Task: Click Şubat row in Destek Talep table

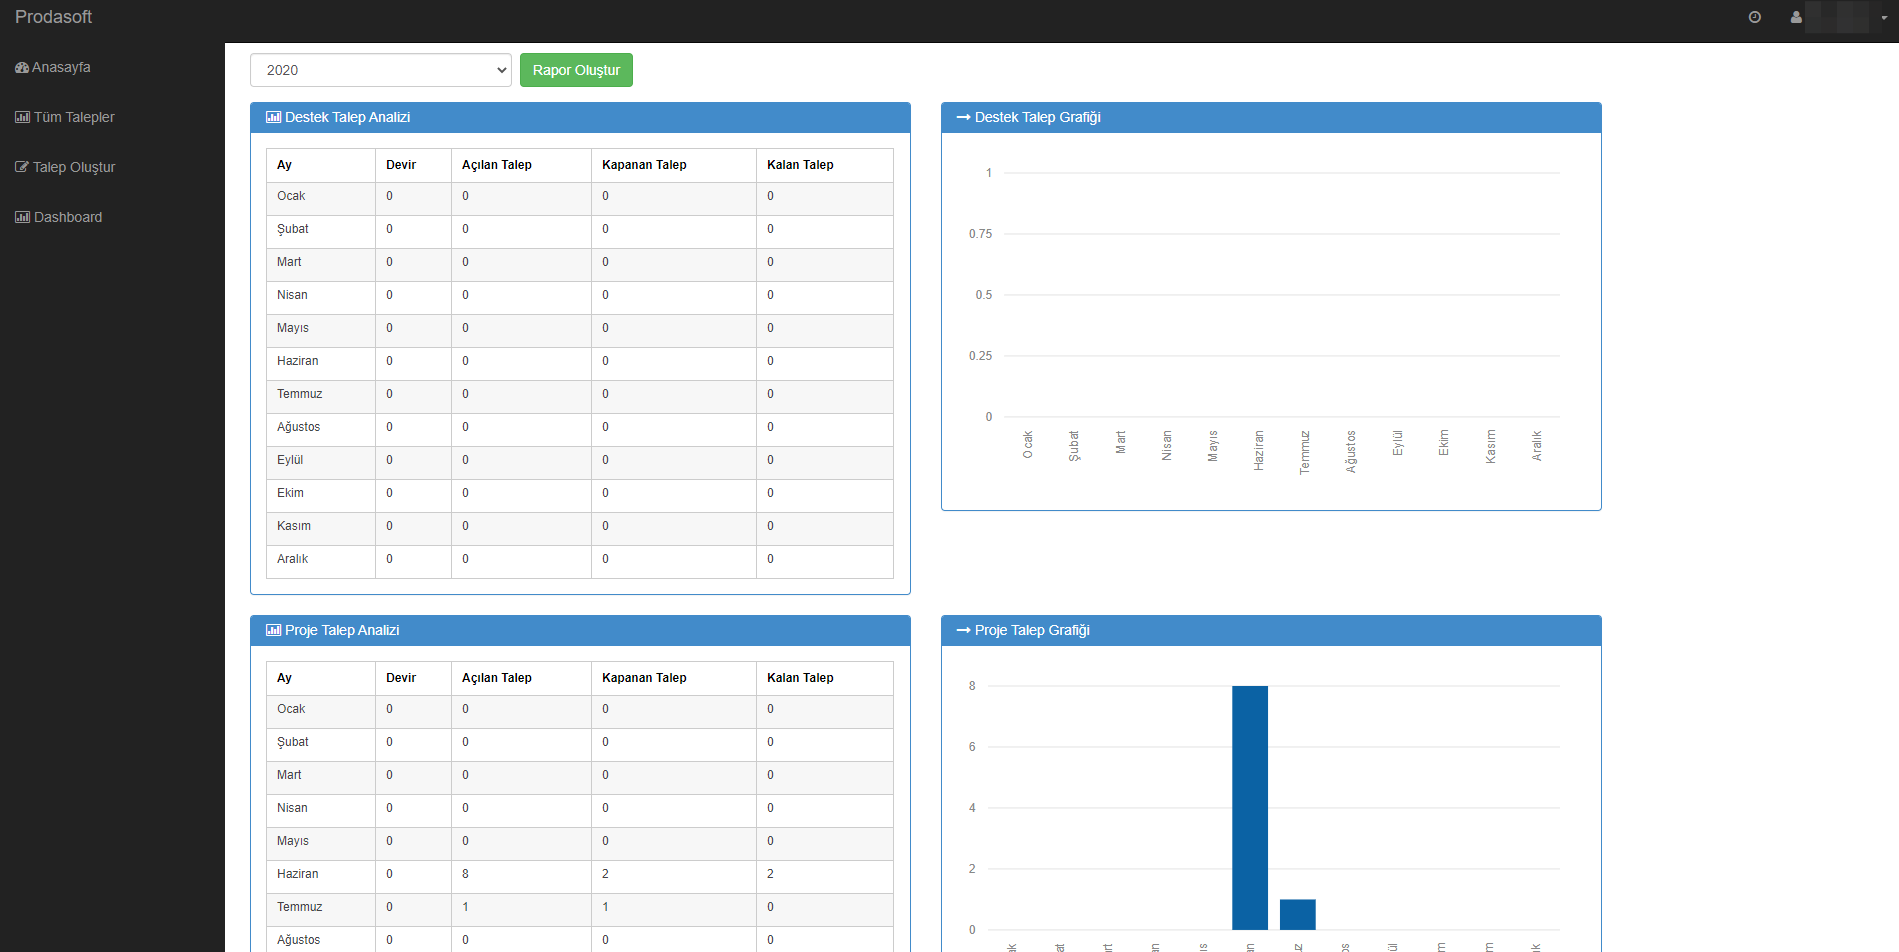Action: [x=580, y=230]
